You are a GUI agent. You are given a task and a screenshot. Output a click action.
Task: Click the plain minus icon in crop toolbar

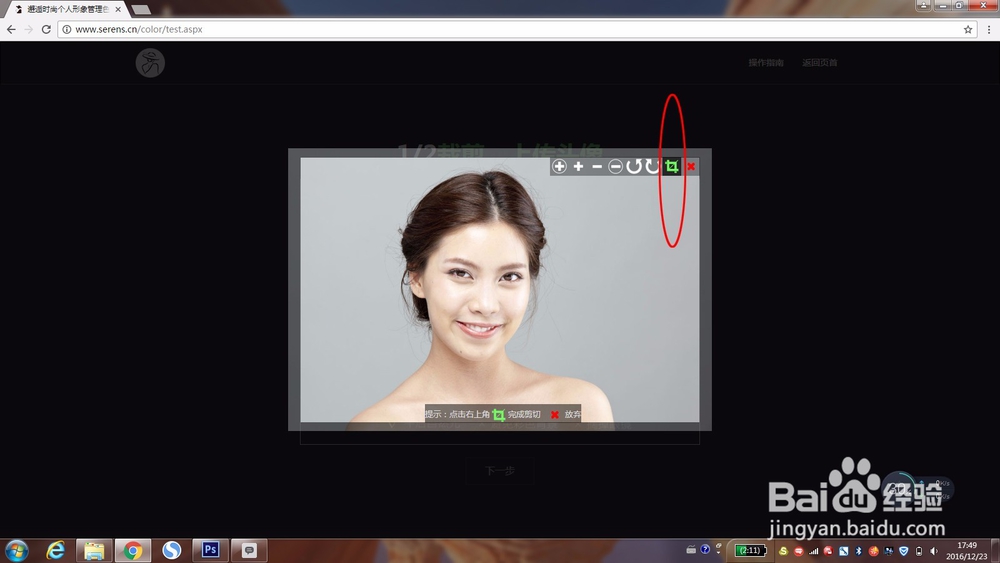tap(597, 166)
